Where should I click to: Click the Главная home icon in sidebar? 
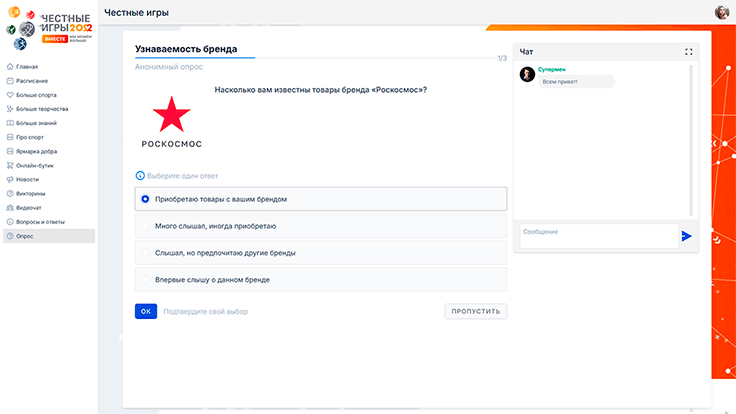point(10,67)
